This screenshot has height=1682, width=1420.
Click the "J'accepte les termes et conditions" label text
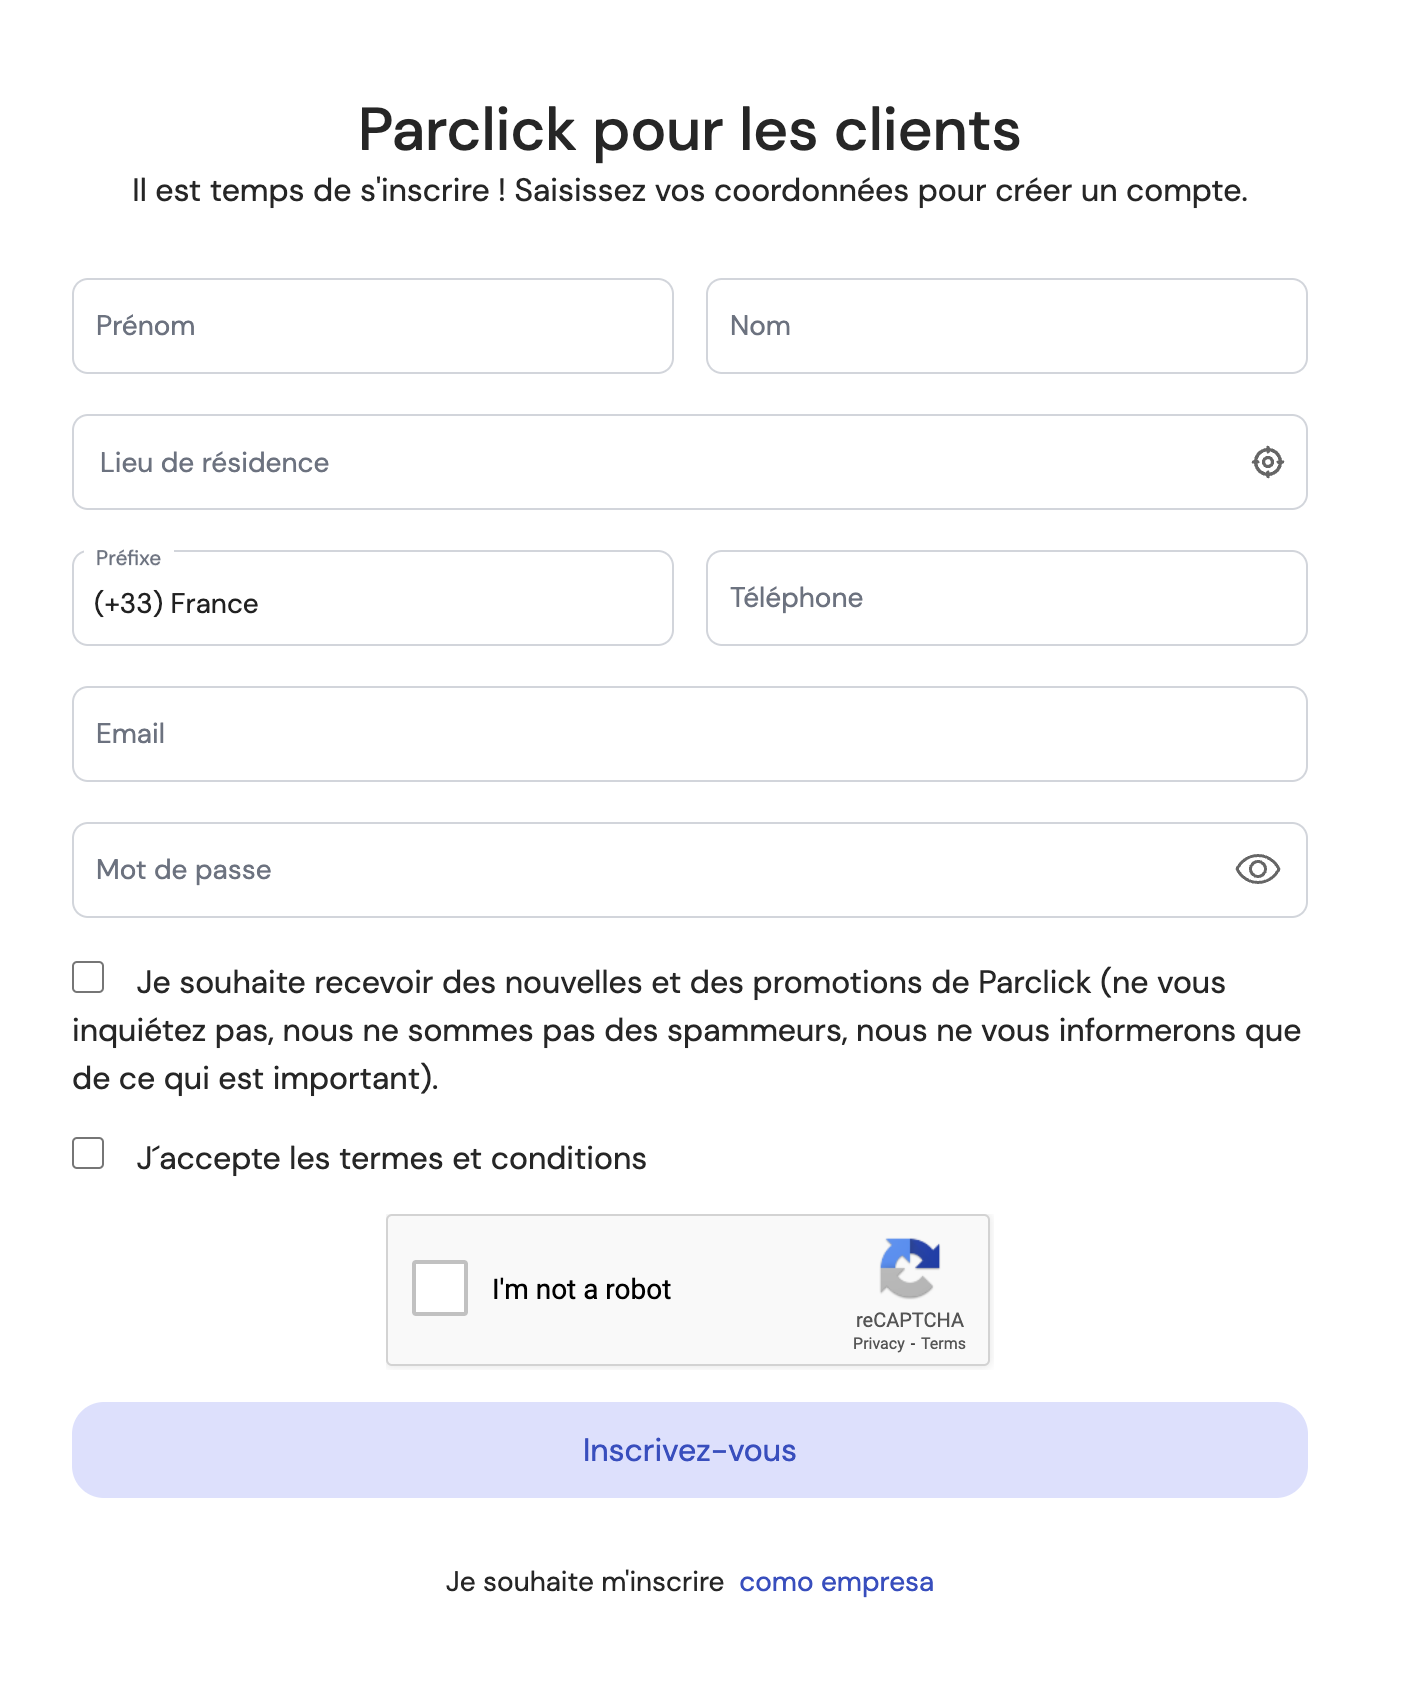pyautogui.click(x=391, y=1158)
